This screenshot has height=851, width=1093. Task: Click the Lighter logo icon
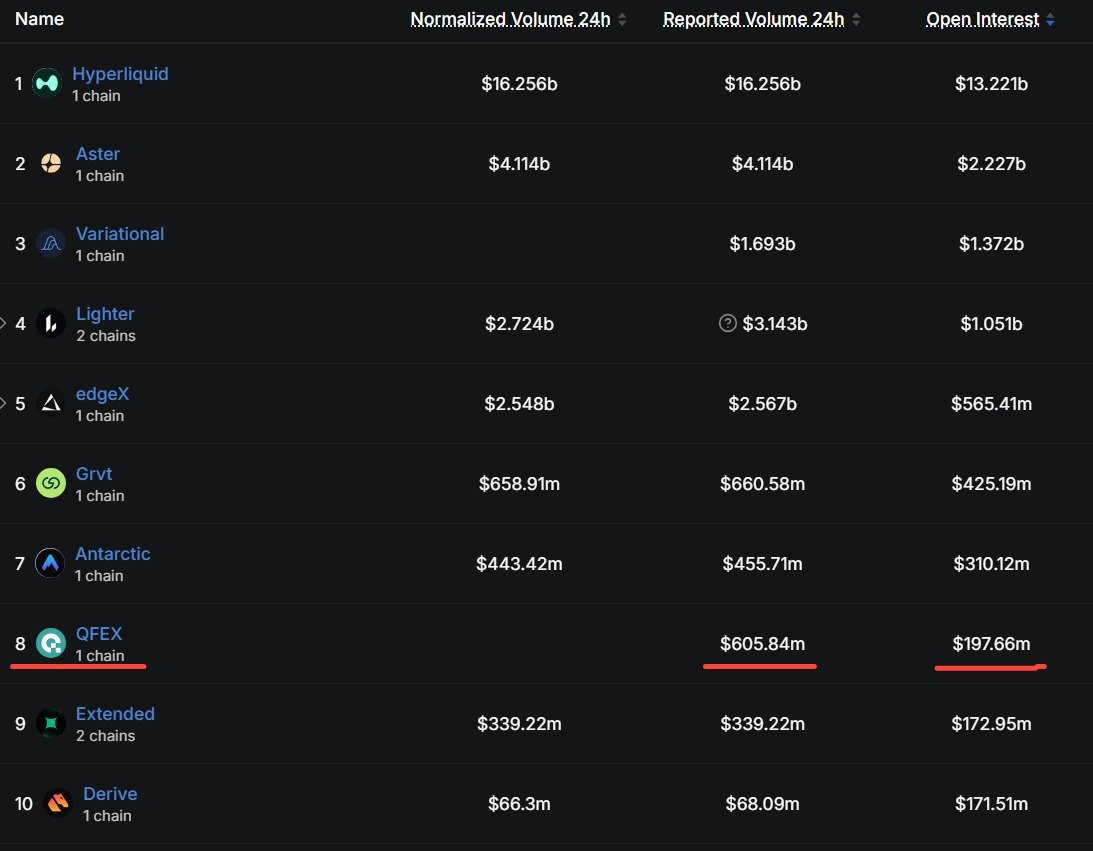[x=51, y=323]
